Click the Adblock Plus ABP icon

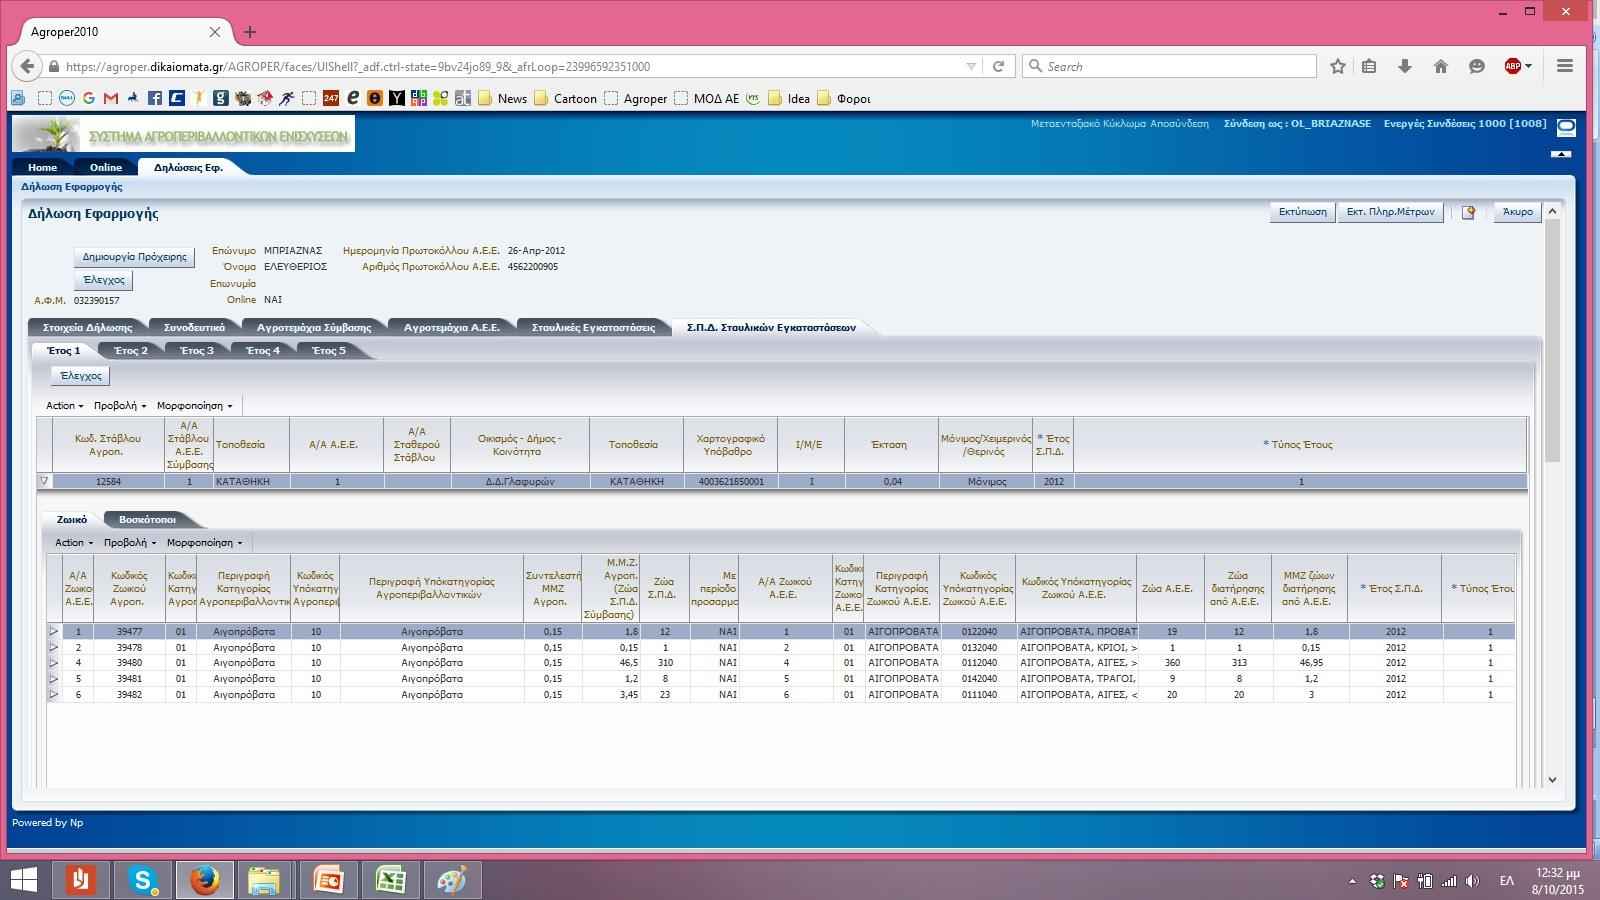pyautogui.click(x=1513, y=67)
